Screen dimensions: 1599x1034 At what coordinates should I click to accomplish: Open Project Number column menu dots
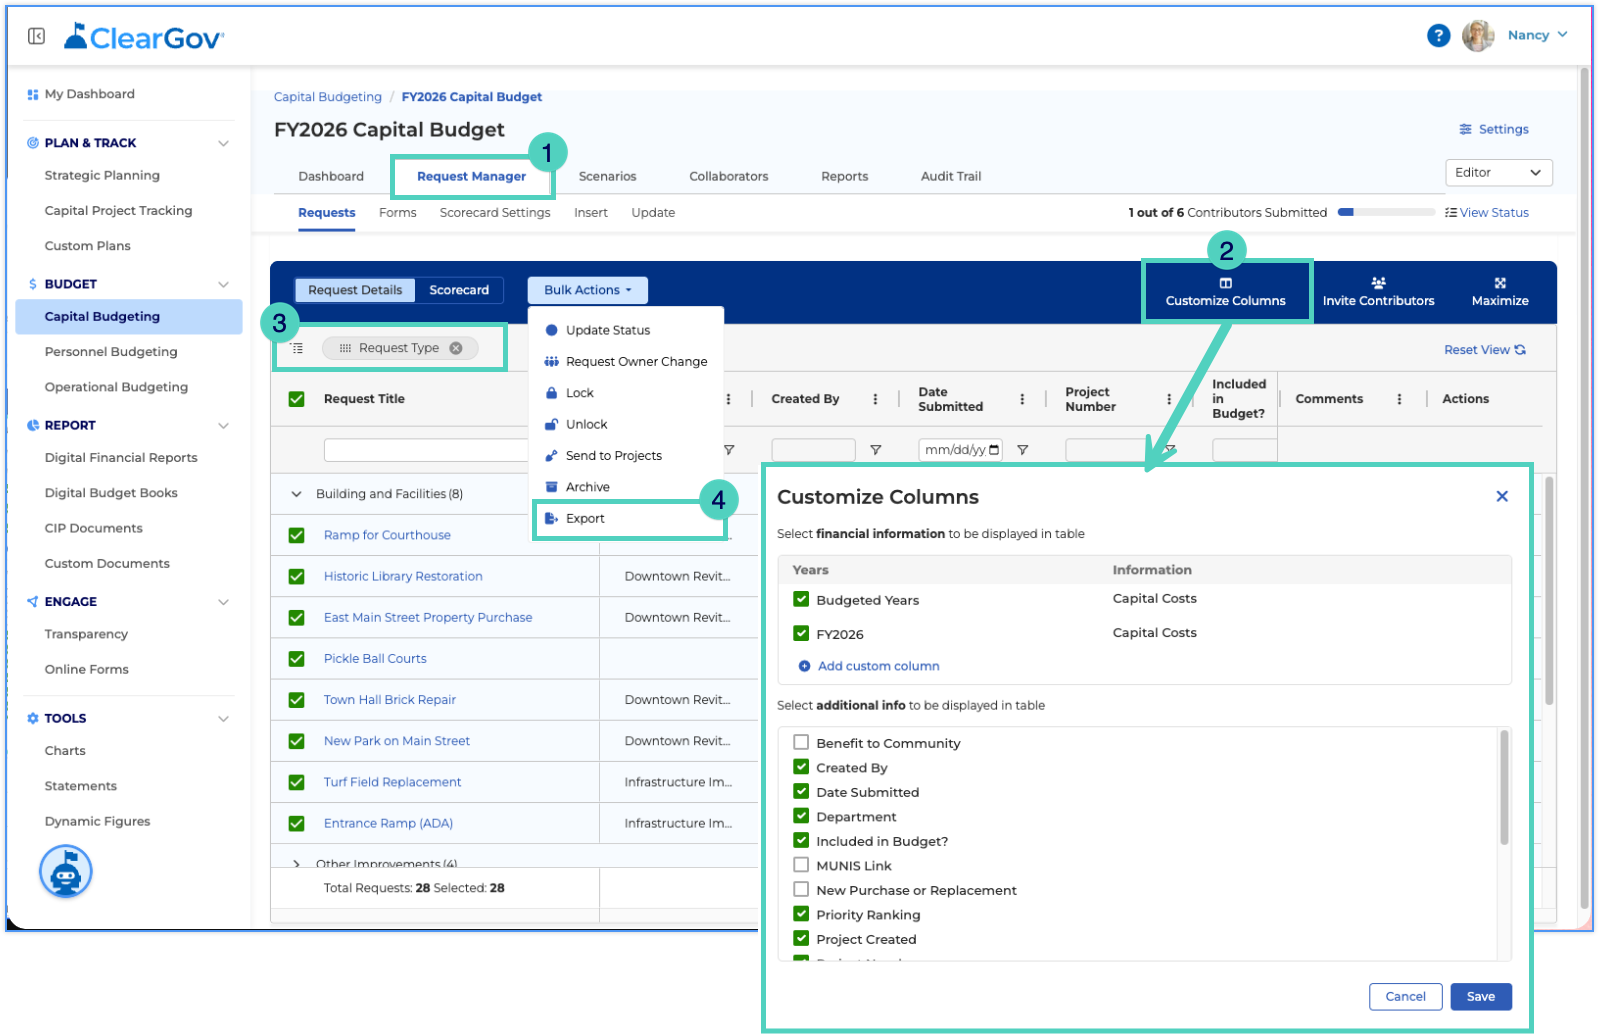(1169, 399)
